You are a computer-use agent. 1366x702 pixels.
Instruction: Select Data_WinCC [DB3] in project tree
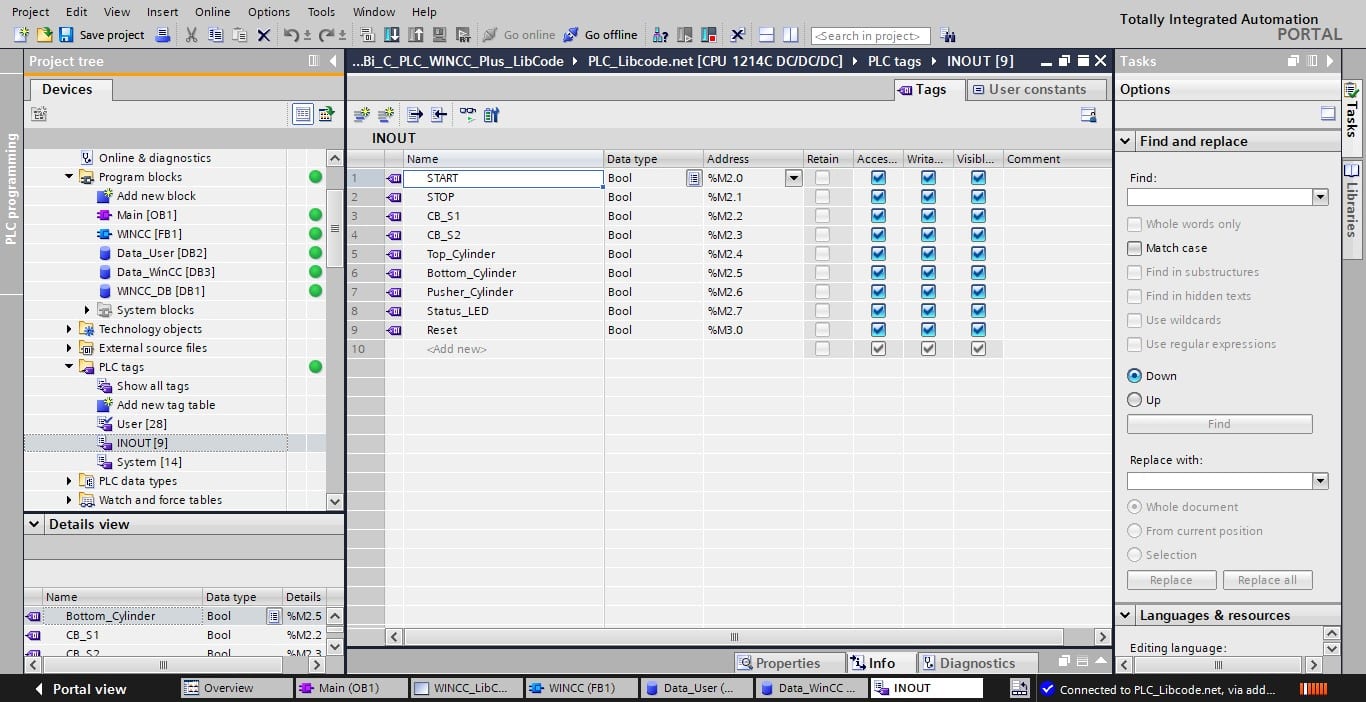(165, 272)
